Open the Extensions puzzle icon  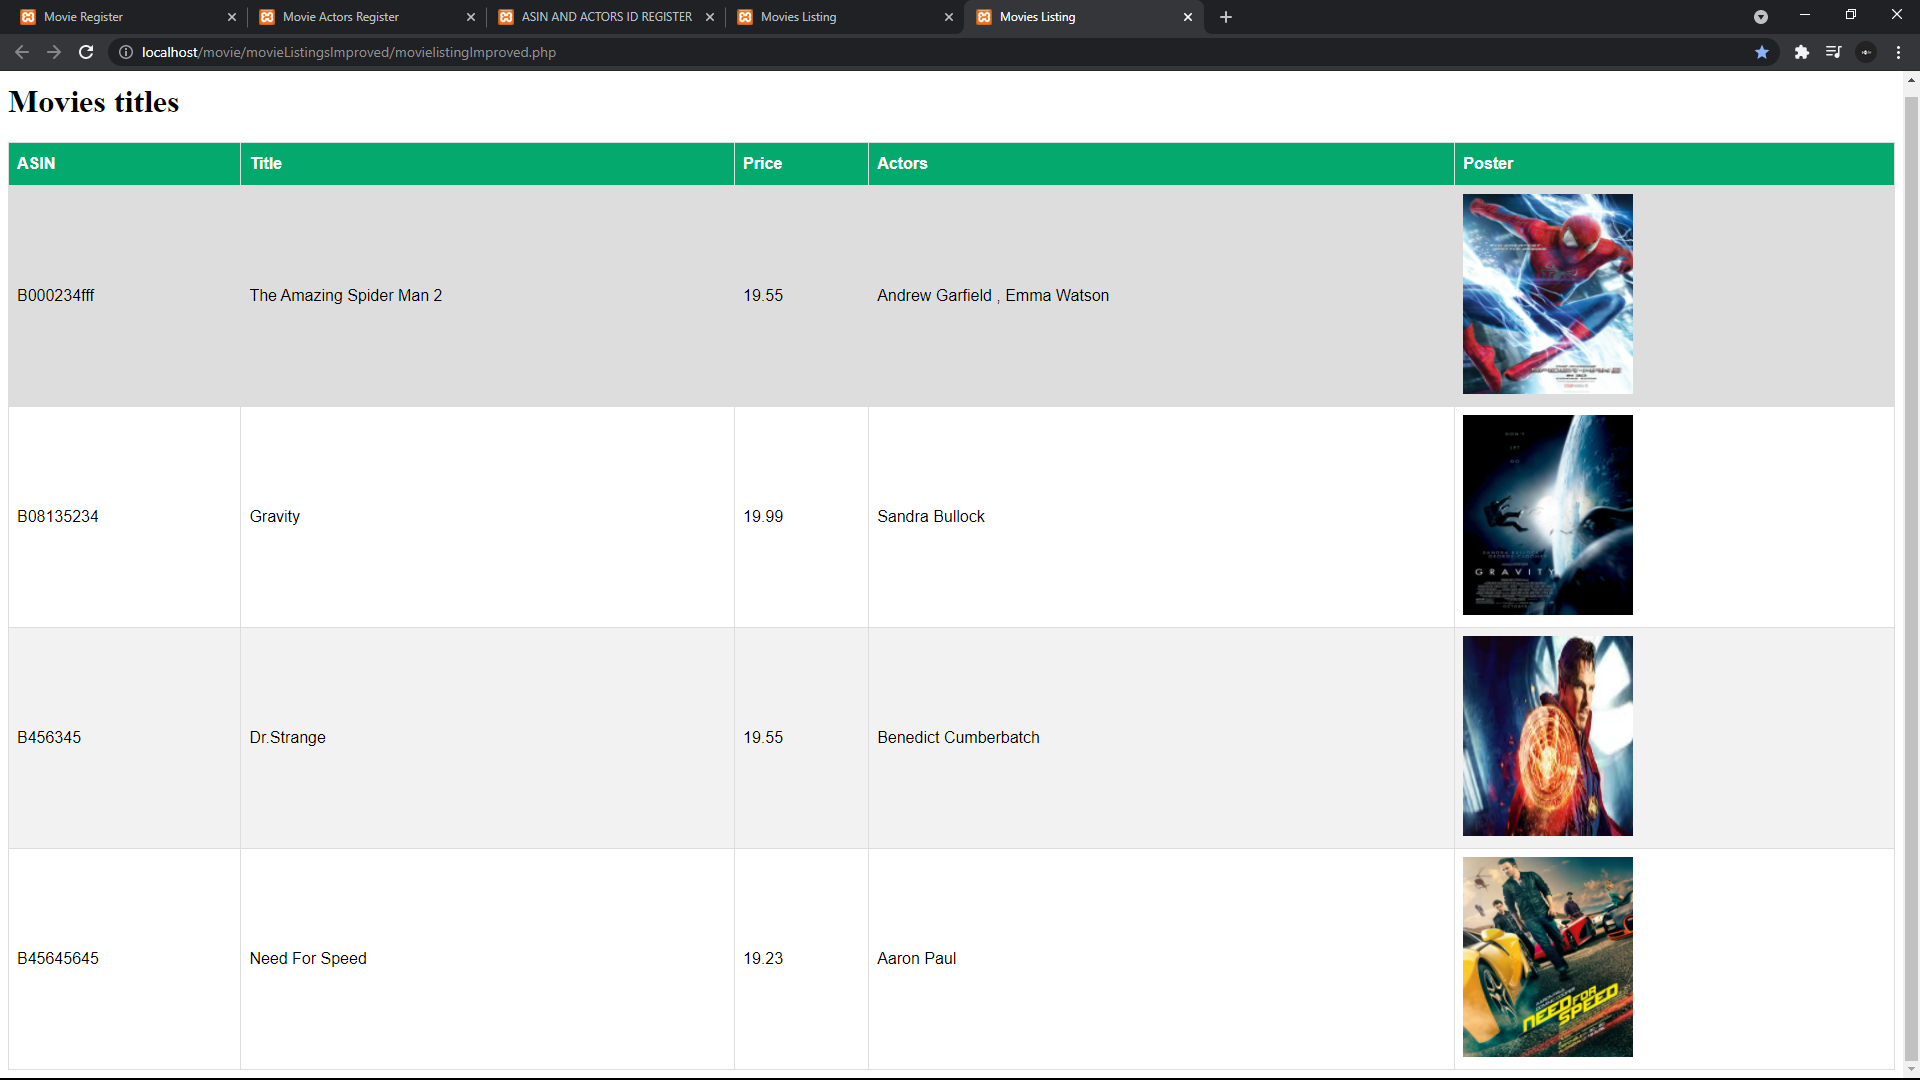(x=1801, y=52)
